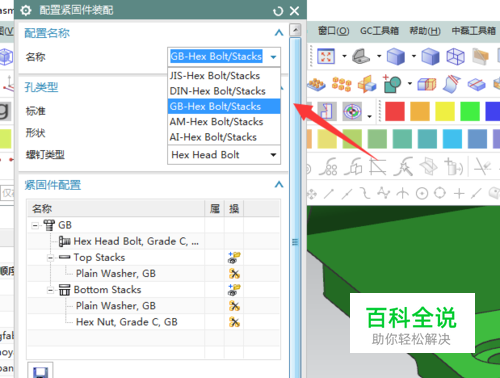Choose DIN-Hex Bolt/Stacks from dropdown list

(224, 91)
